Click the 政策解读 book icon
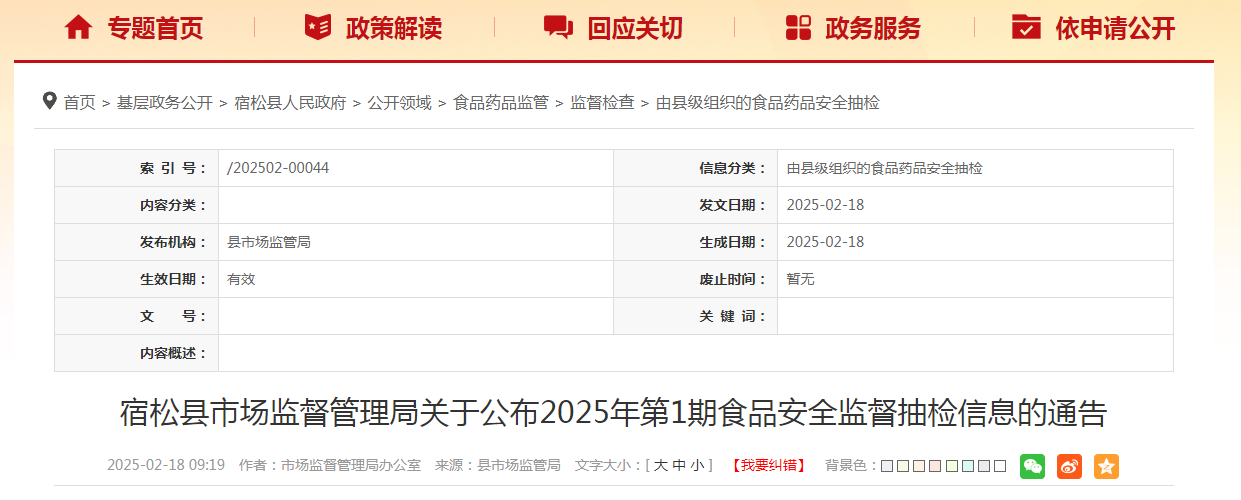 pos(317,28)
